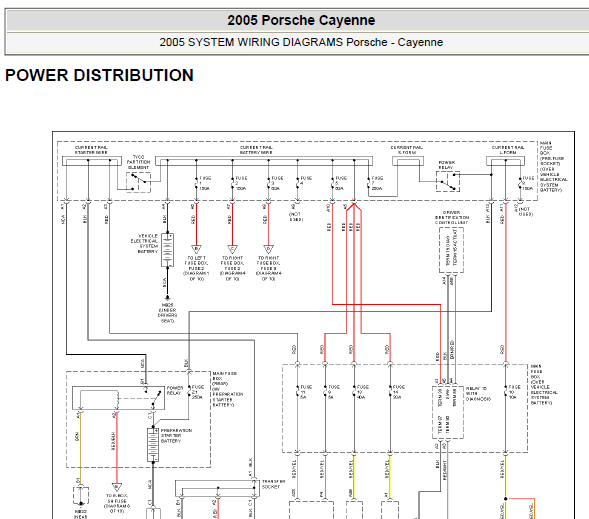This screenshot has width=589, height=519.
Task: Select the '2005 SYSTEM WIRING DIAGRAMS Porsche - Cayenne' subtitle
Action: (x=301, y=42)
